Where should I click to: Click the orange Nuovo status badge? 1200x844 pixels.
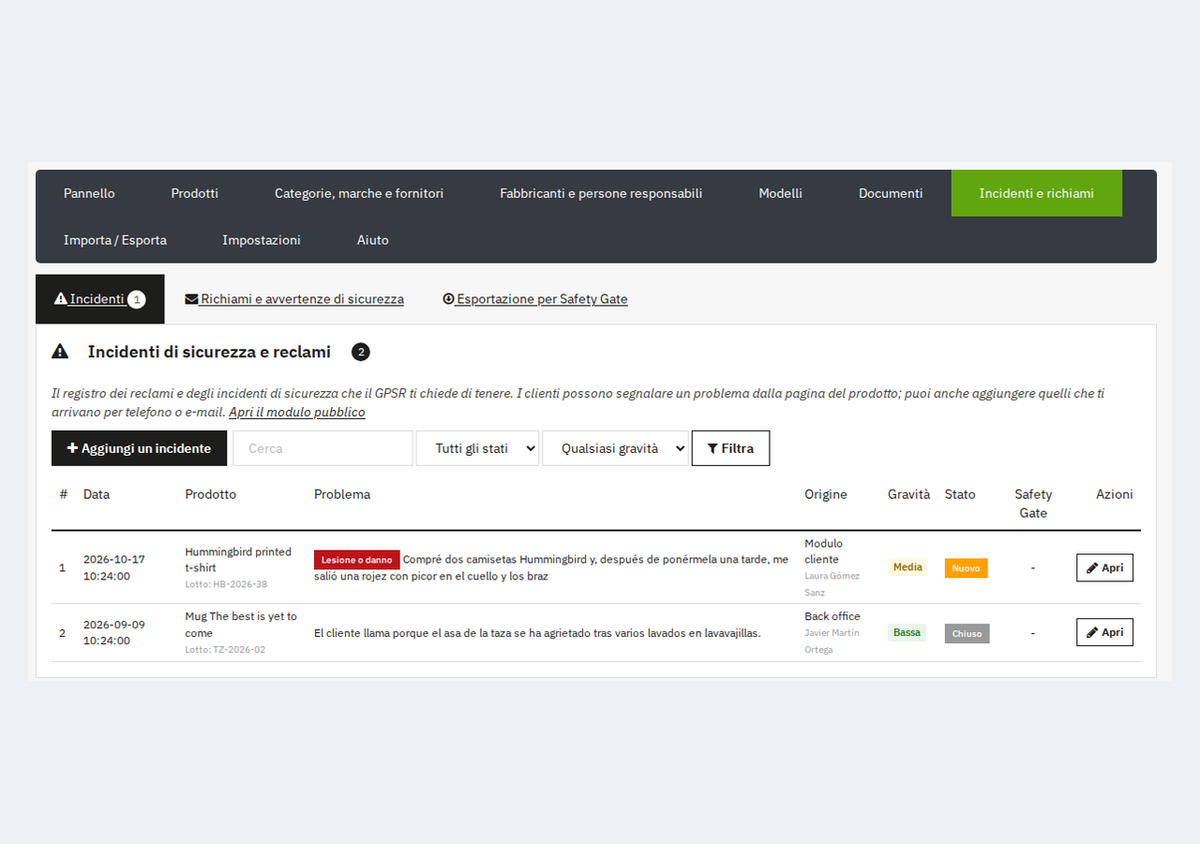coord(966,568)
